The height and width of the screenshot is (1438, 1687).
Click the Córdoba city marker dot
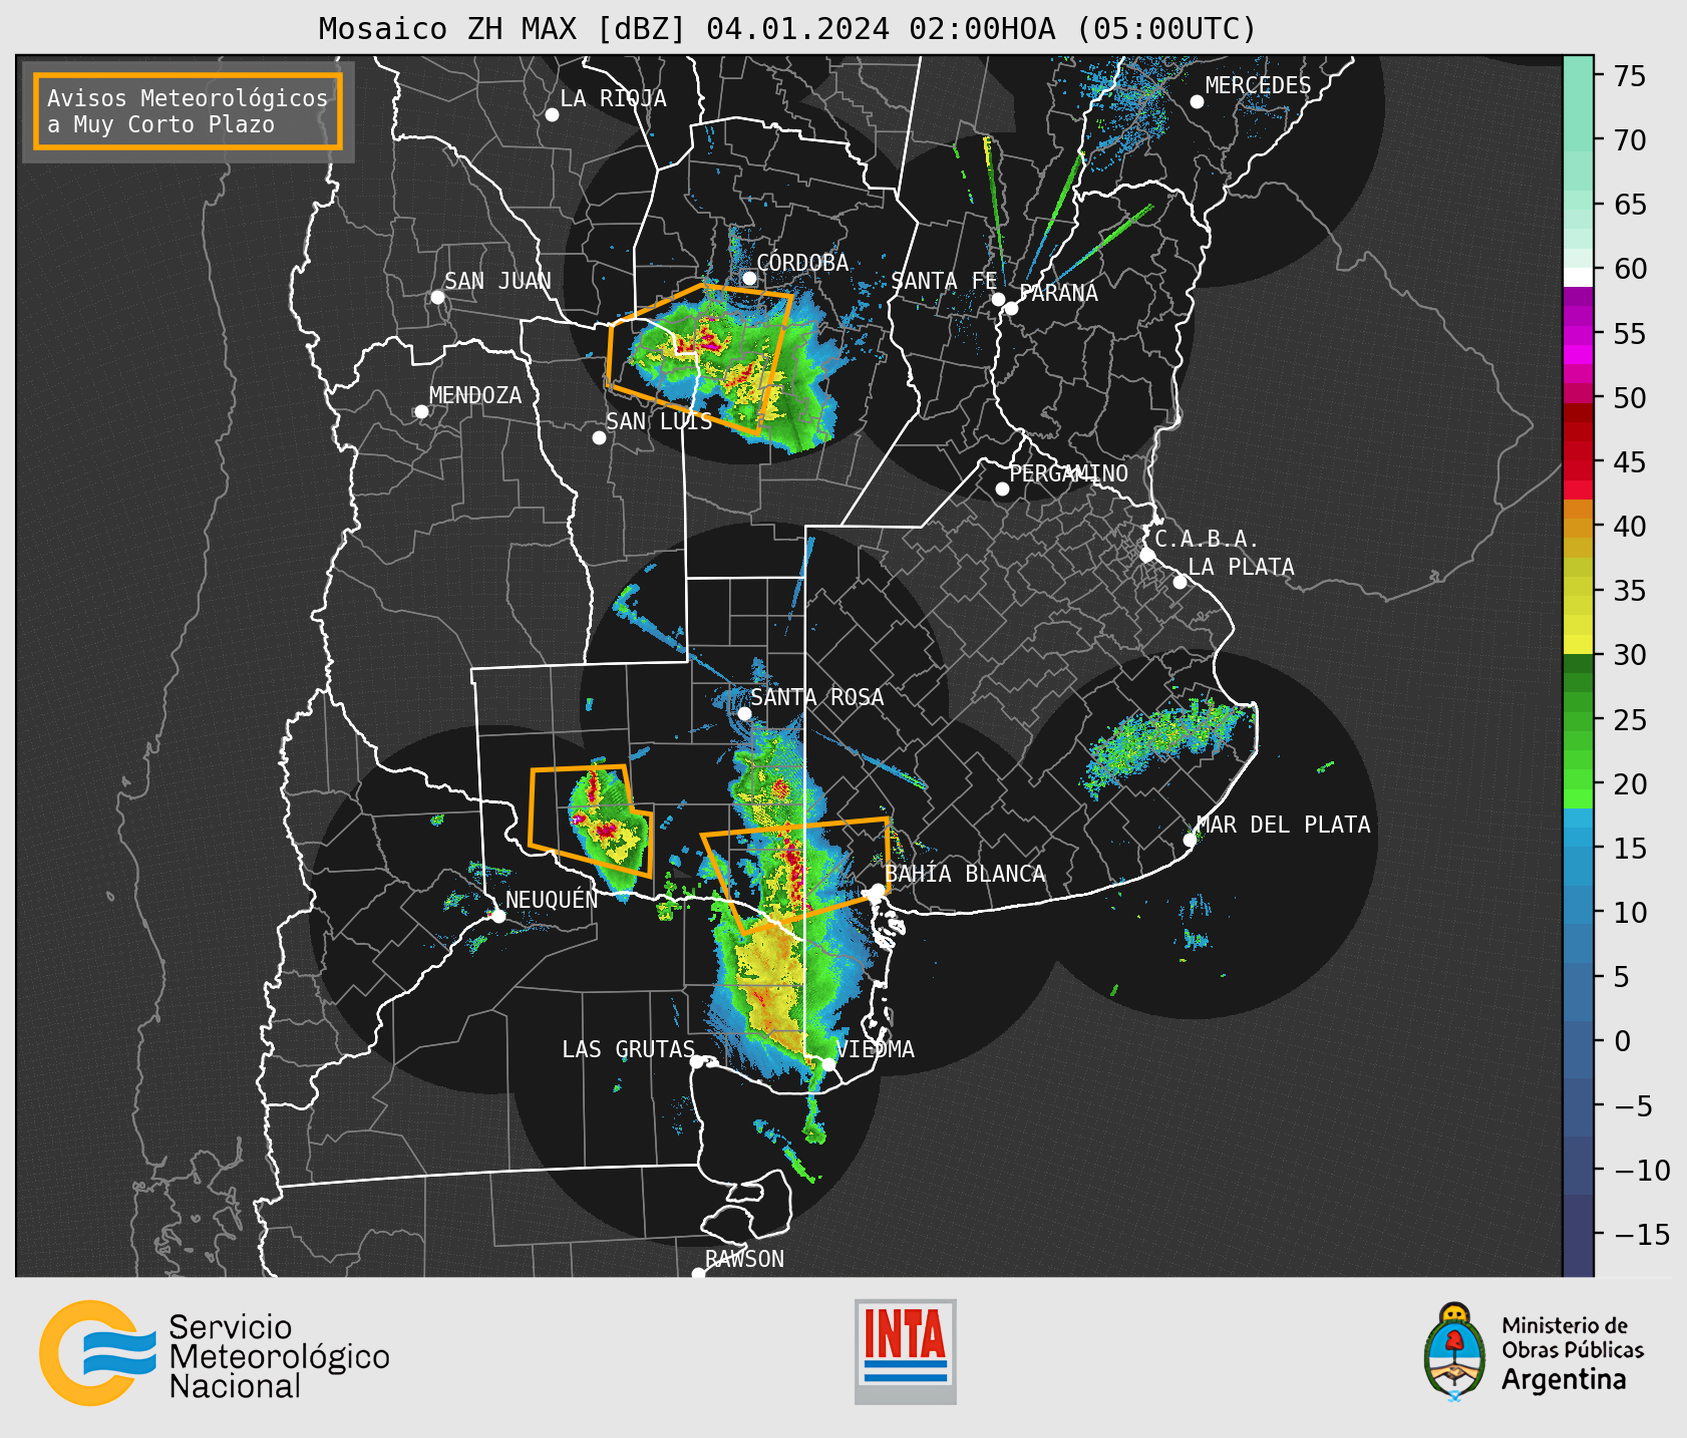[x=749, y=278]
